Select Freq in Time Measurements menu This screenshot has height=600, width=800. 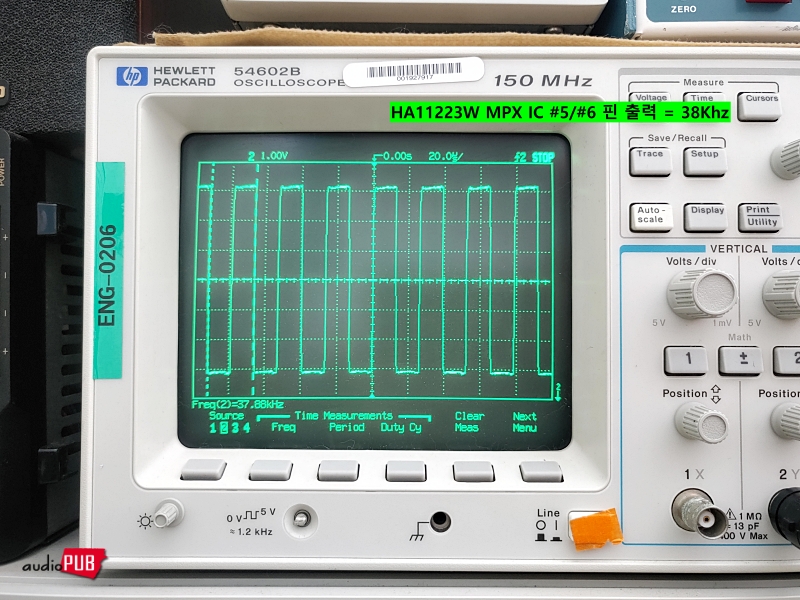[x=284, y=427]
